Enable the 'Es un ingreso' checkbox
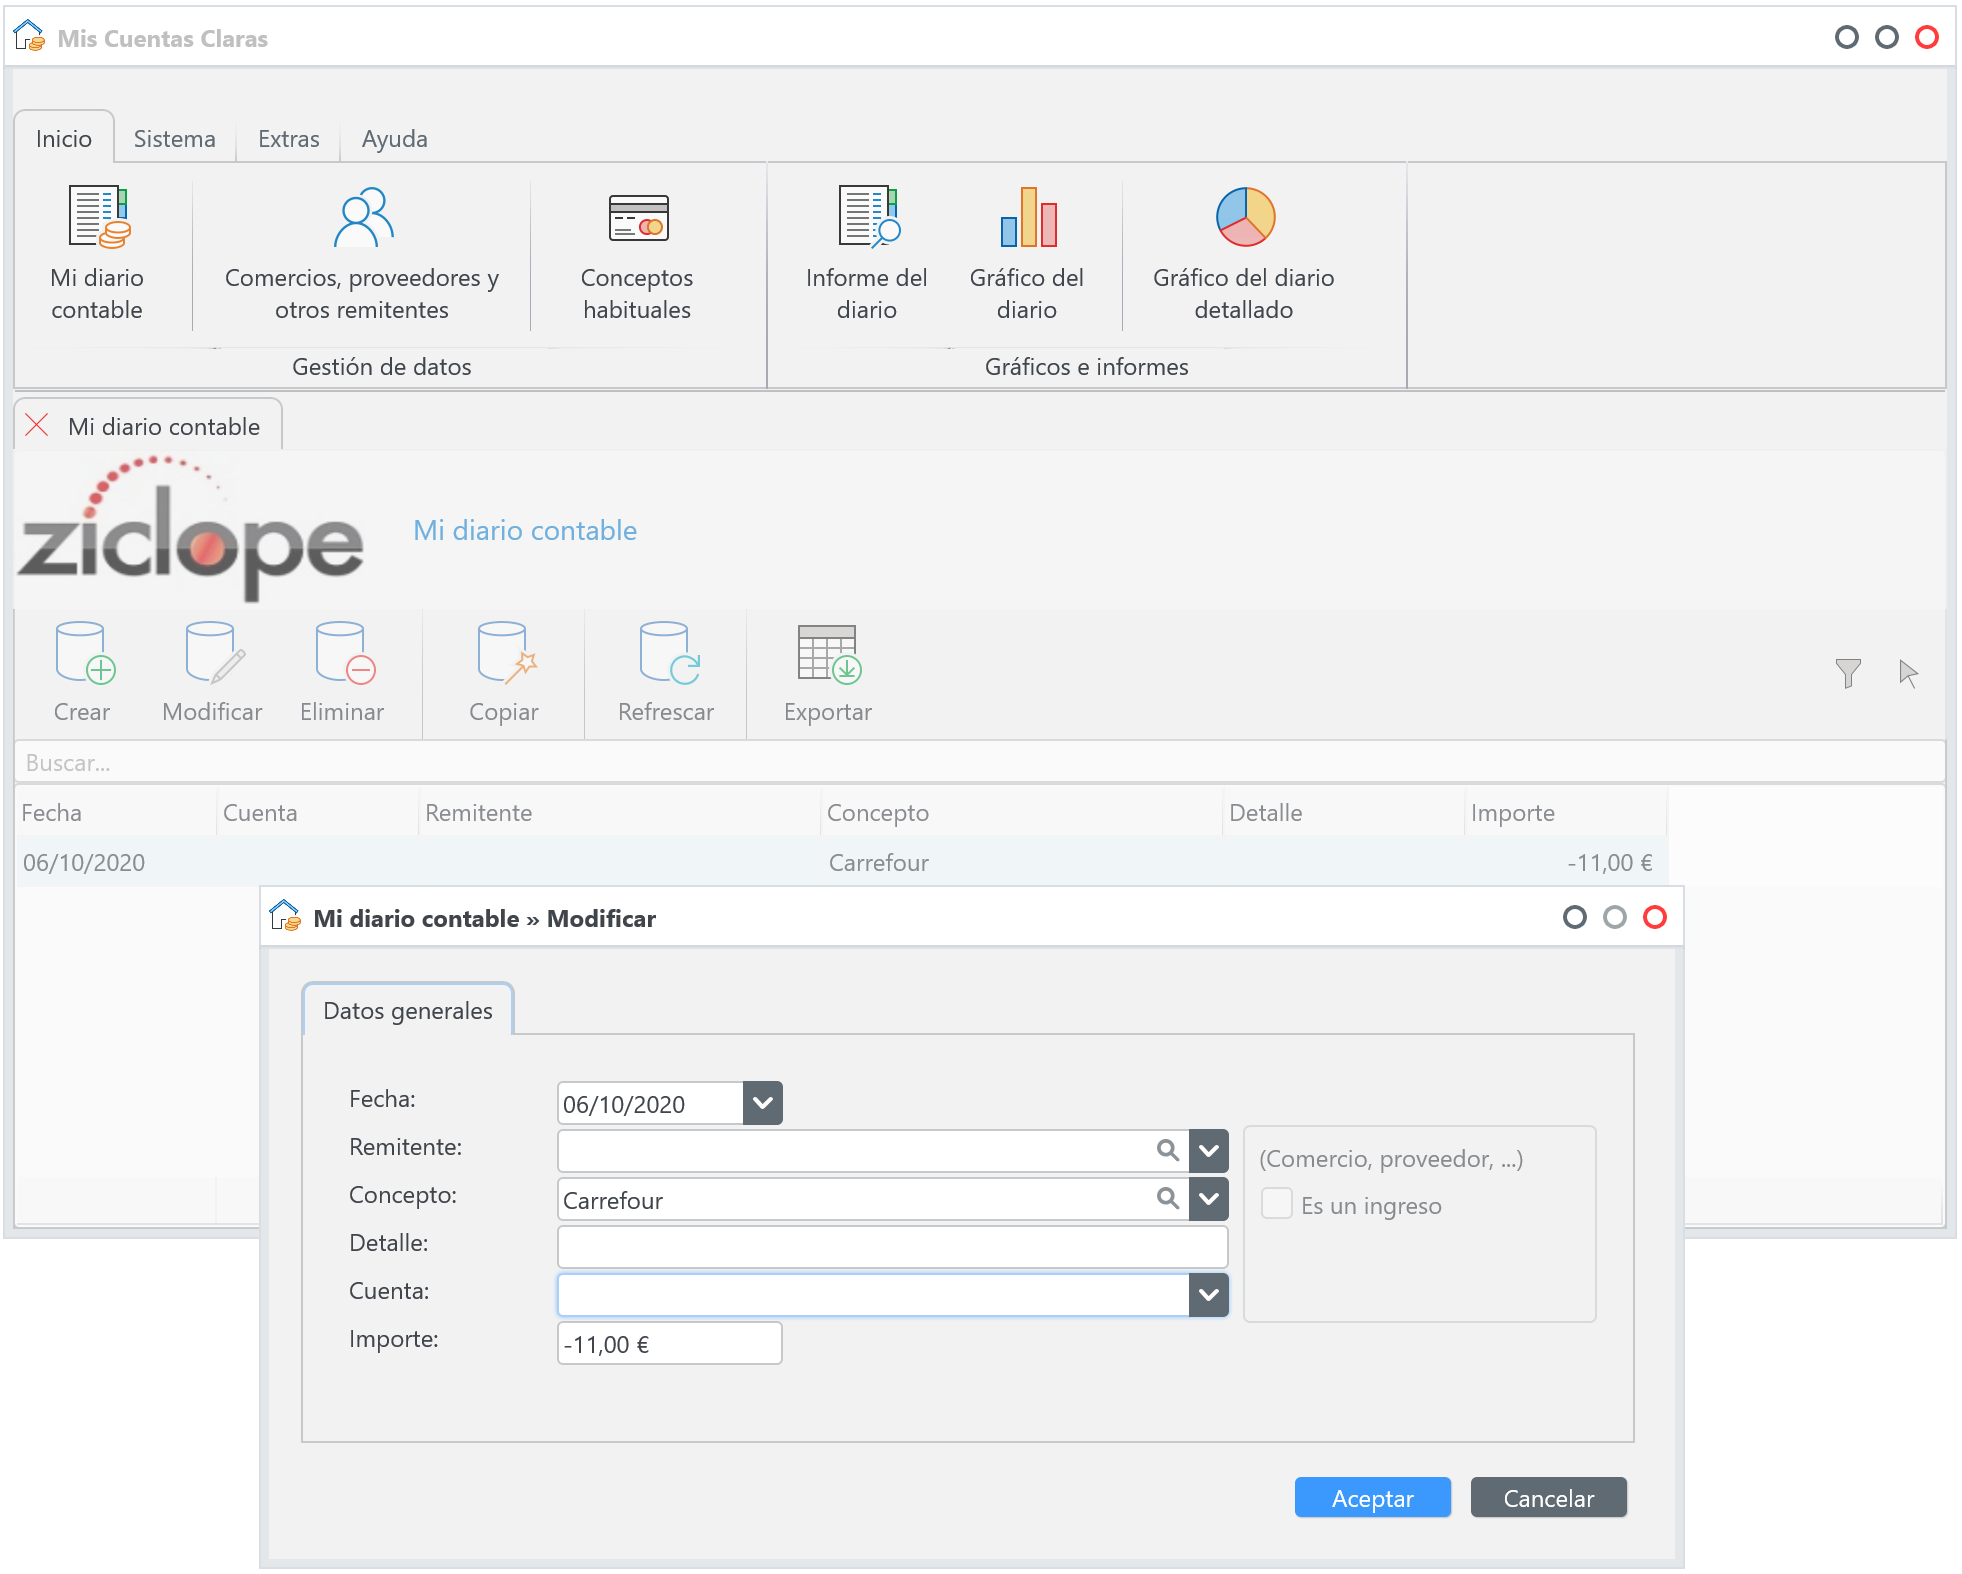 [x=1277, y=1203]
